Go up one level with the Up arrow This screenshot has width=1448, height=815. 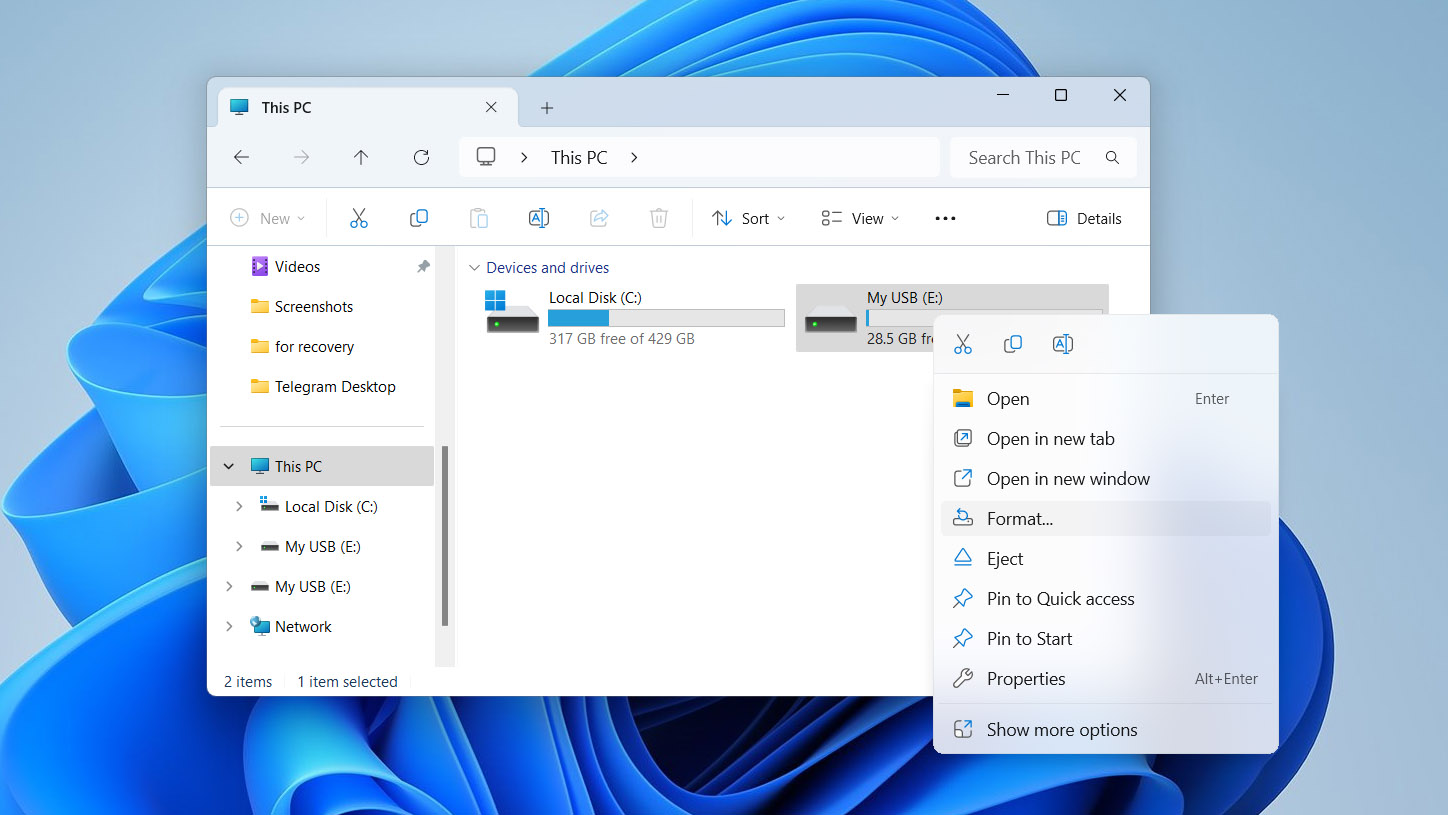point(361,157)
